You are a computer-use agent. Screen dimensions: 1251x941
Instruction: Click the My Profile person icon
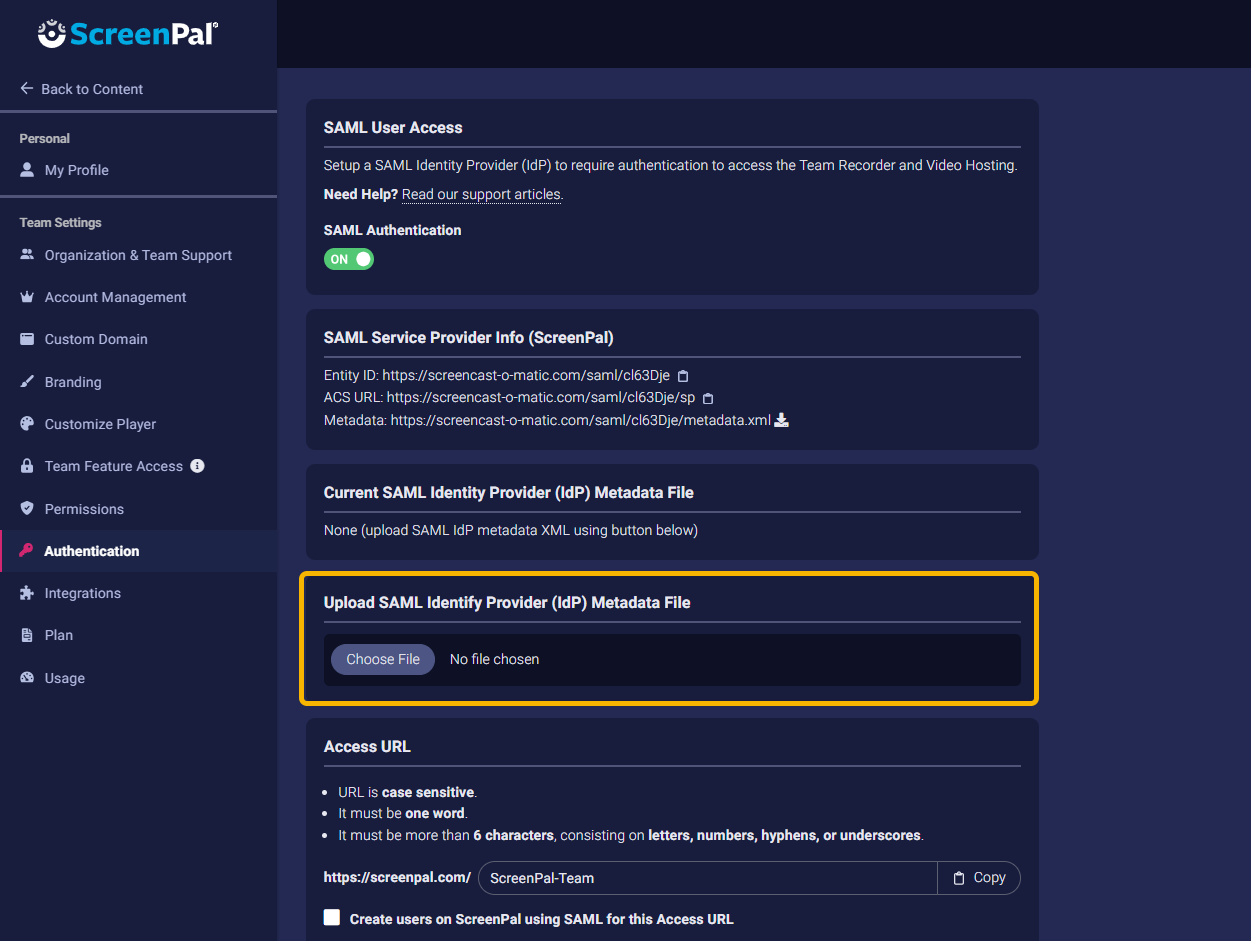point(27,170)
